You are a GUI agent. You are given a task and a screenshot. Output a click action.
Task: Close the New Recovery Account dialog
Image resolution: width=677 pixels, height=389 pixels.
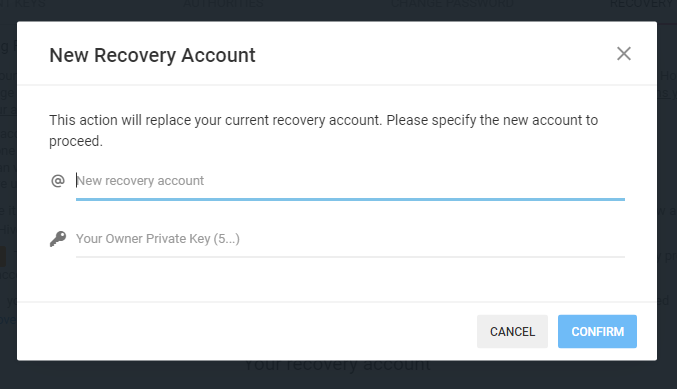pyautogui.click(x=623, y=54)
